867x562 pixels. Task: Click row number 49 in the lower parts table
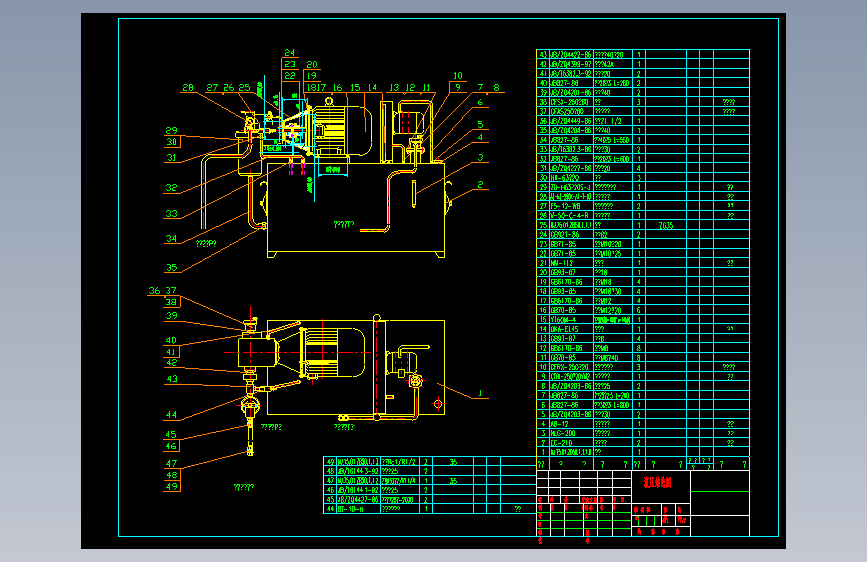tap(330, 461)
